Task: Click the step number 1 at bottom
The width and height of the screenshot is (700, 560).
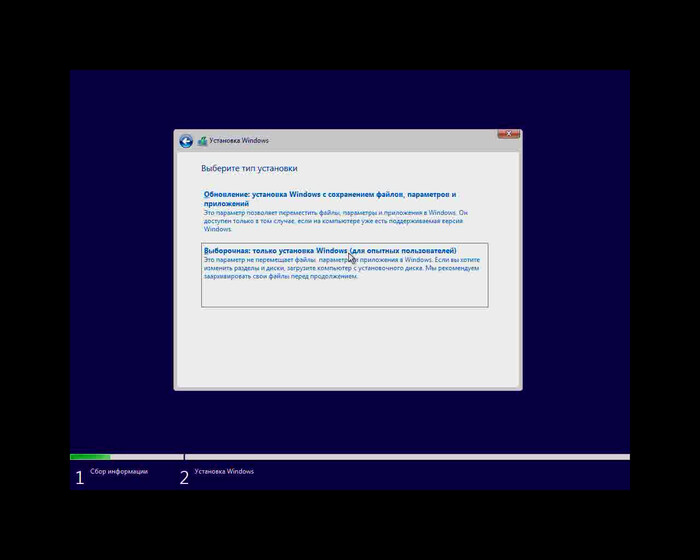Action: pyautogui.click(x=80, y=477)
